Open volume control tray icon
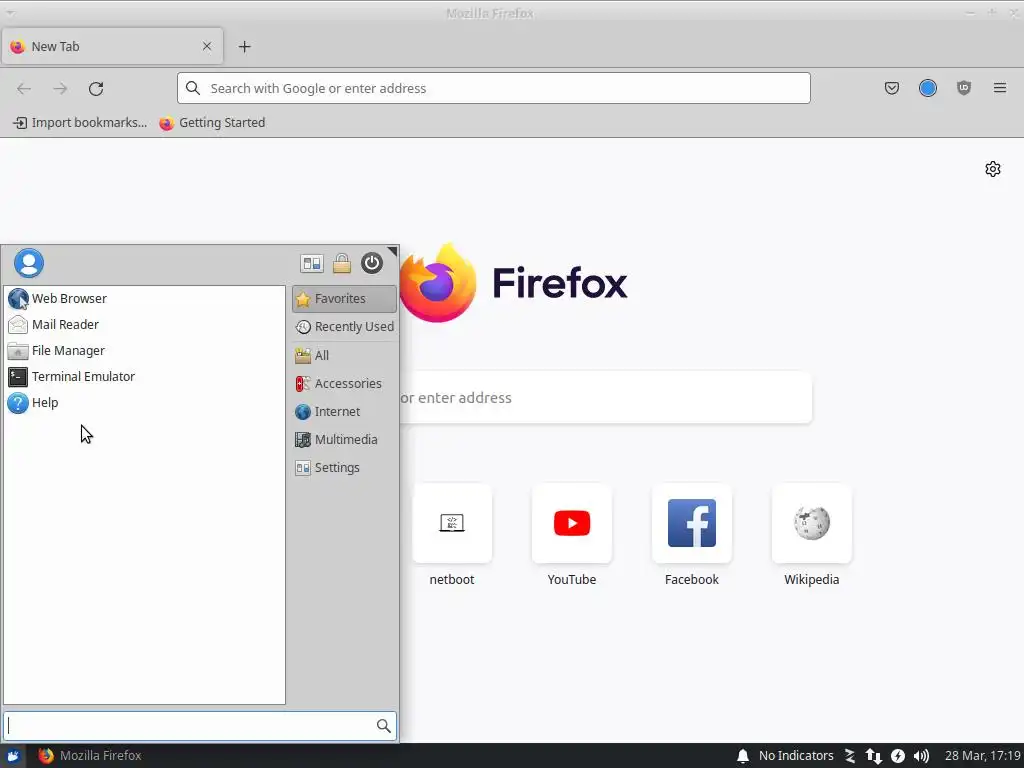 click(921, 756)
